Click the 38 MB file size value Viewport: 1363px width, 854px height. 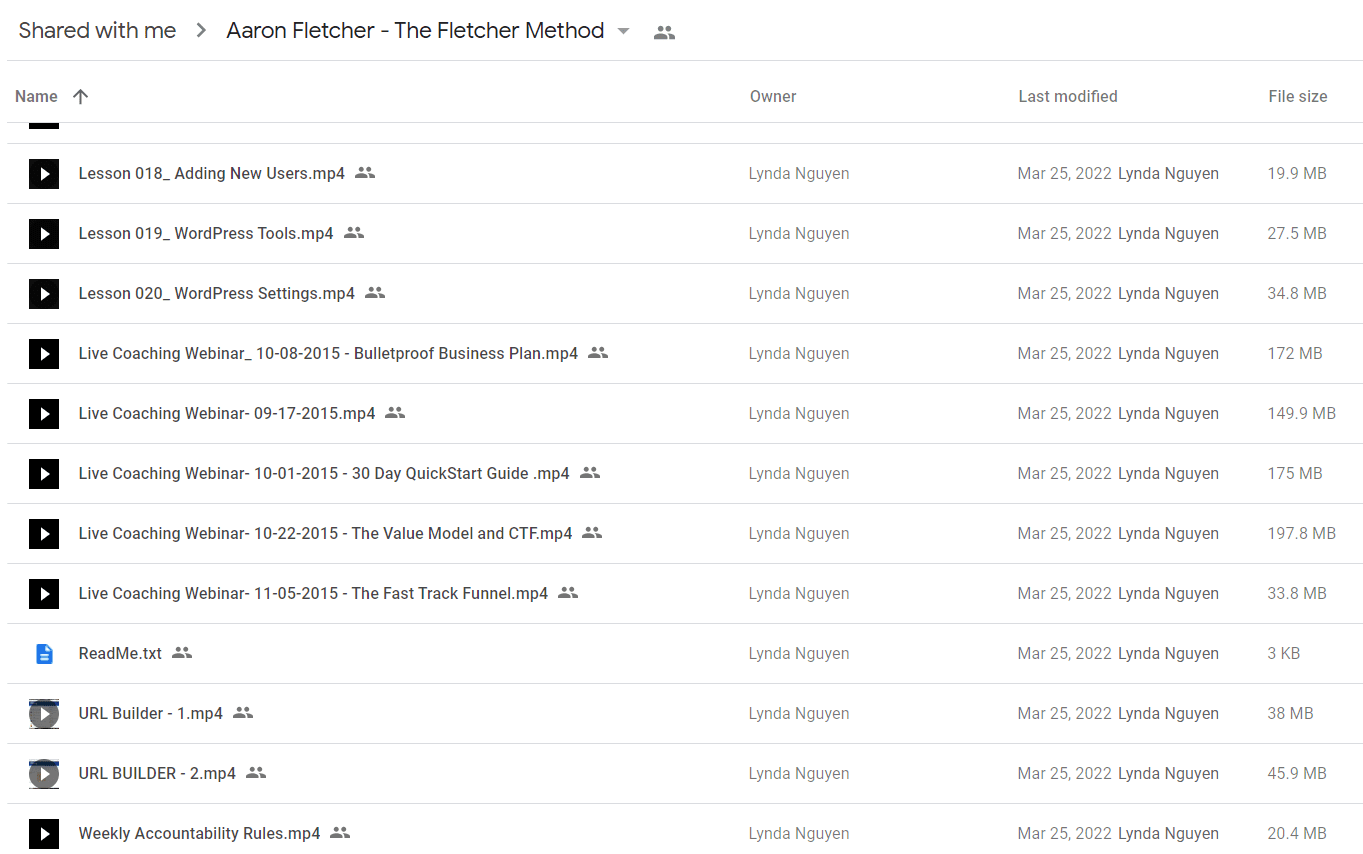(1291, 714)
